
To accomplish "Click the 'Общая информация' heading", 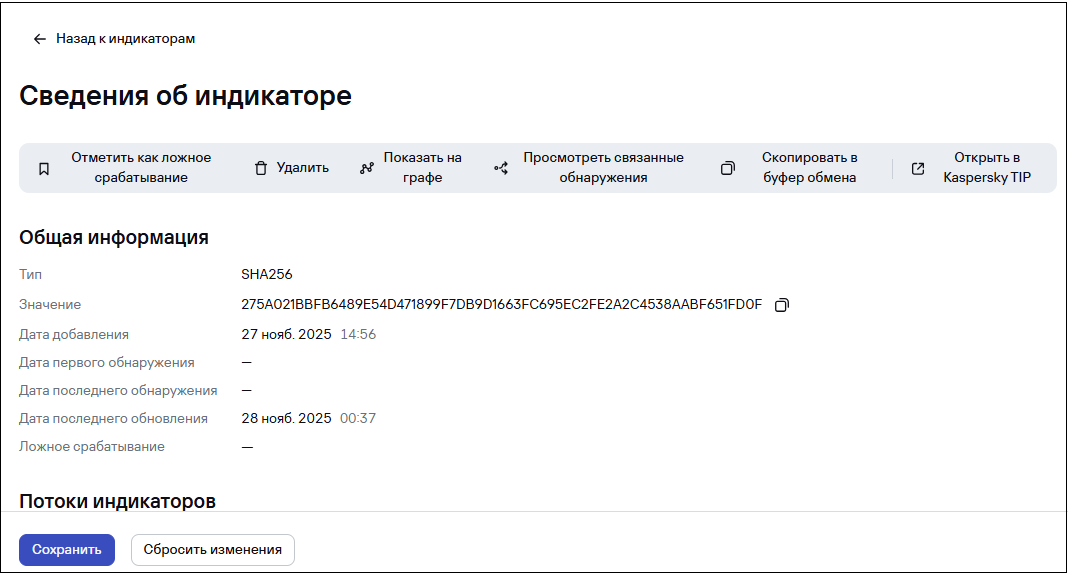I will [114, 238].
